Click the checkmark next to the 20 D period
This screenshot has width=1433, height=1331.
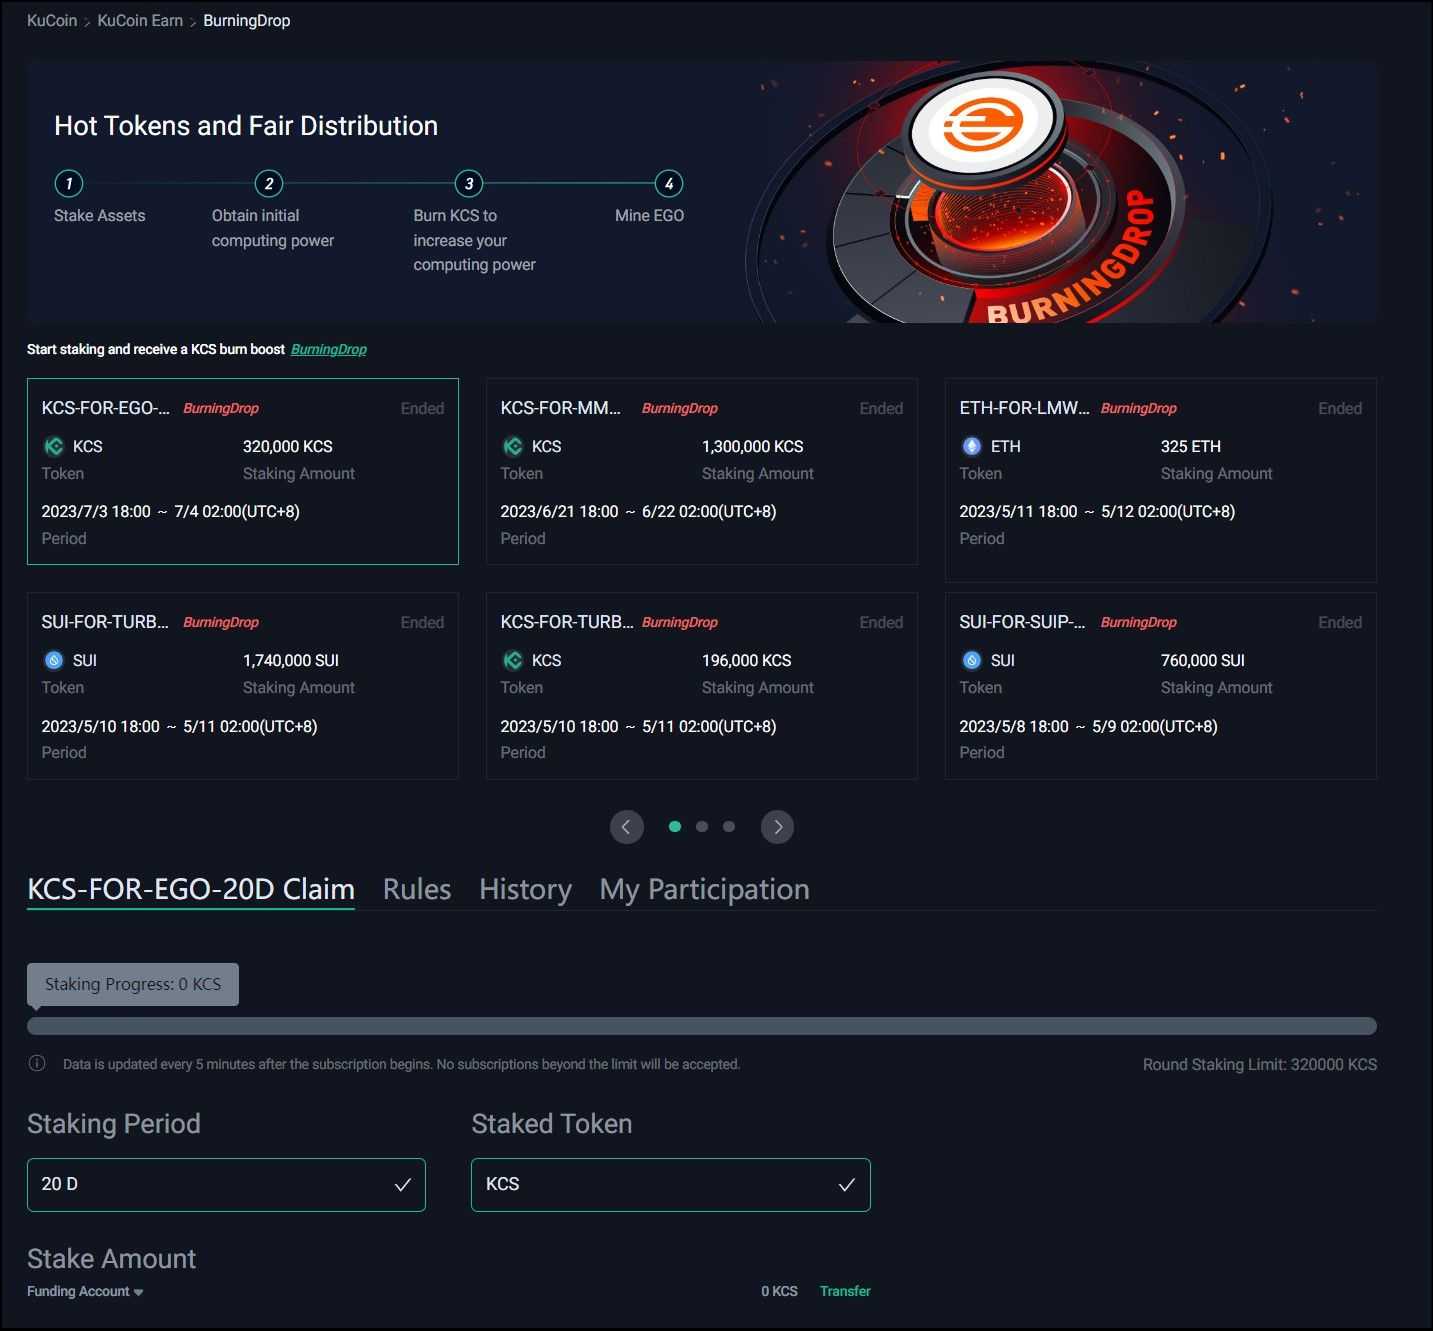pyautogui.click(x=403, y=1184)
